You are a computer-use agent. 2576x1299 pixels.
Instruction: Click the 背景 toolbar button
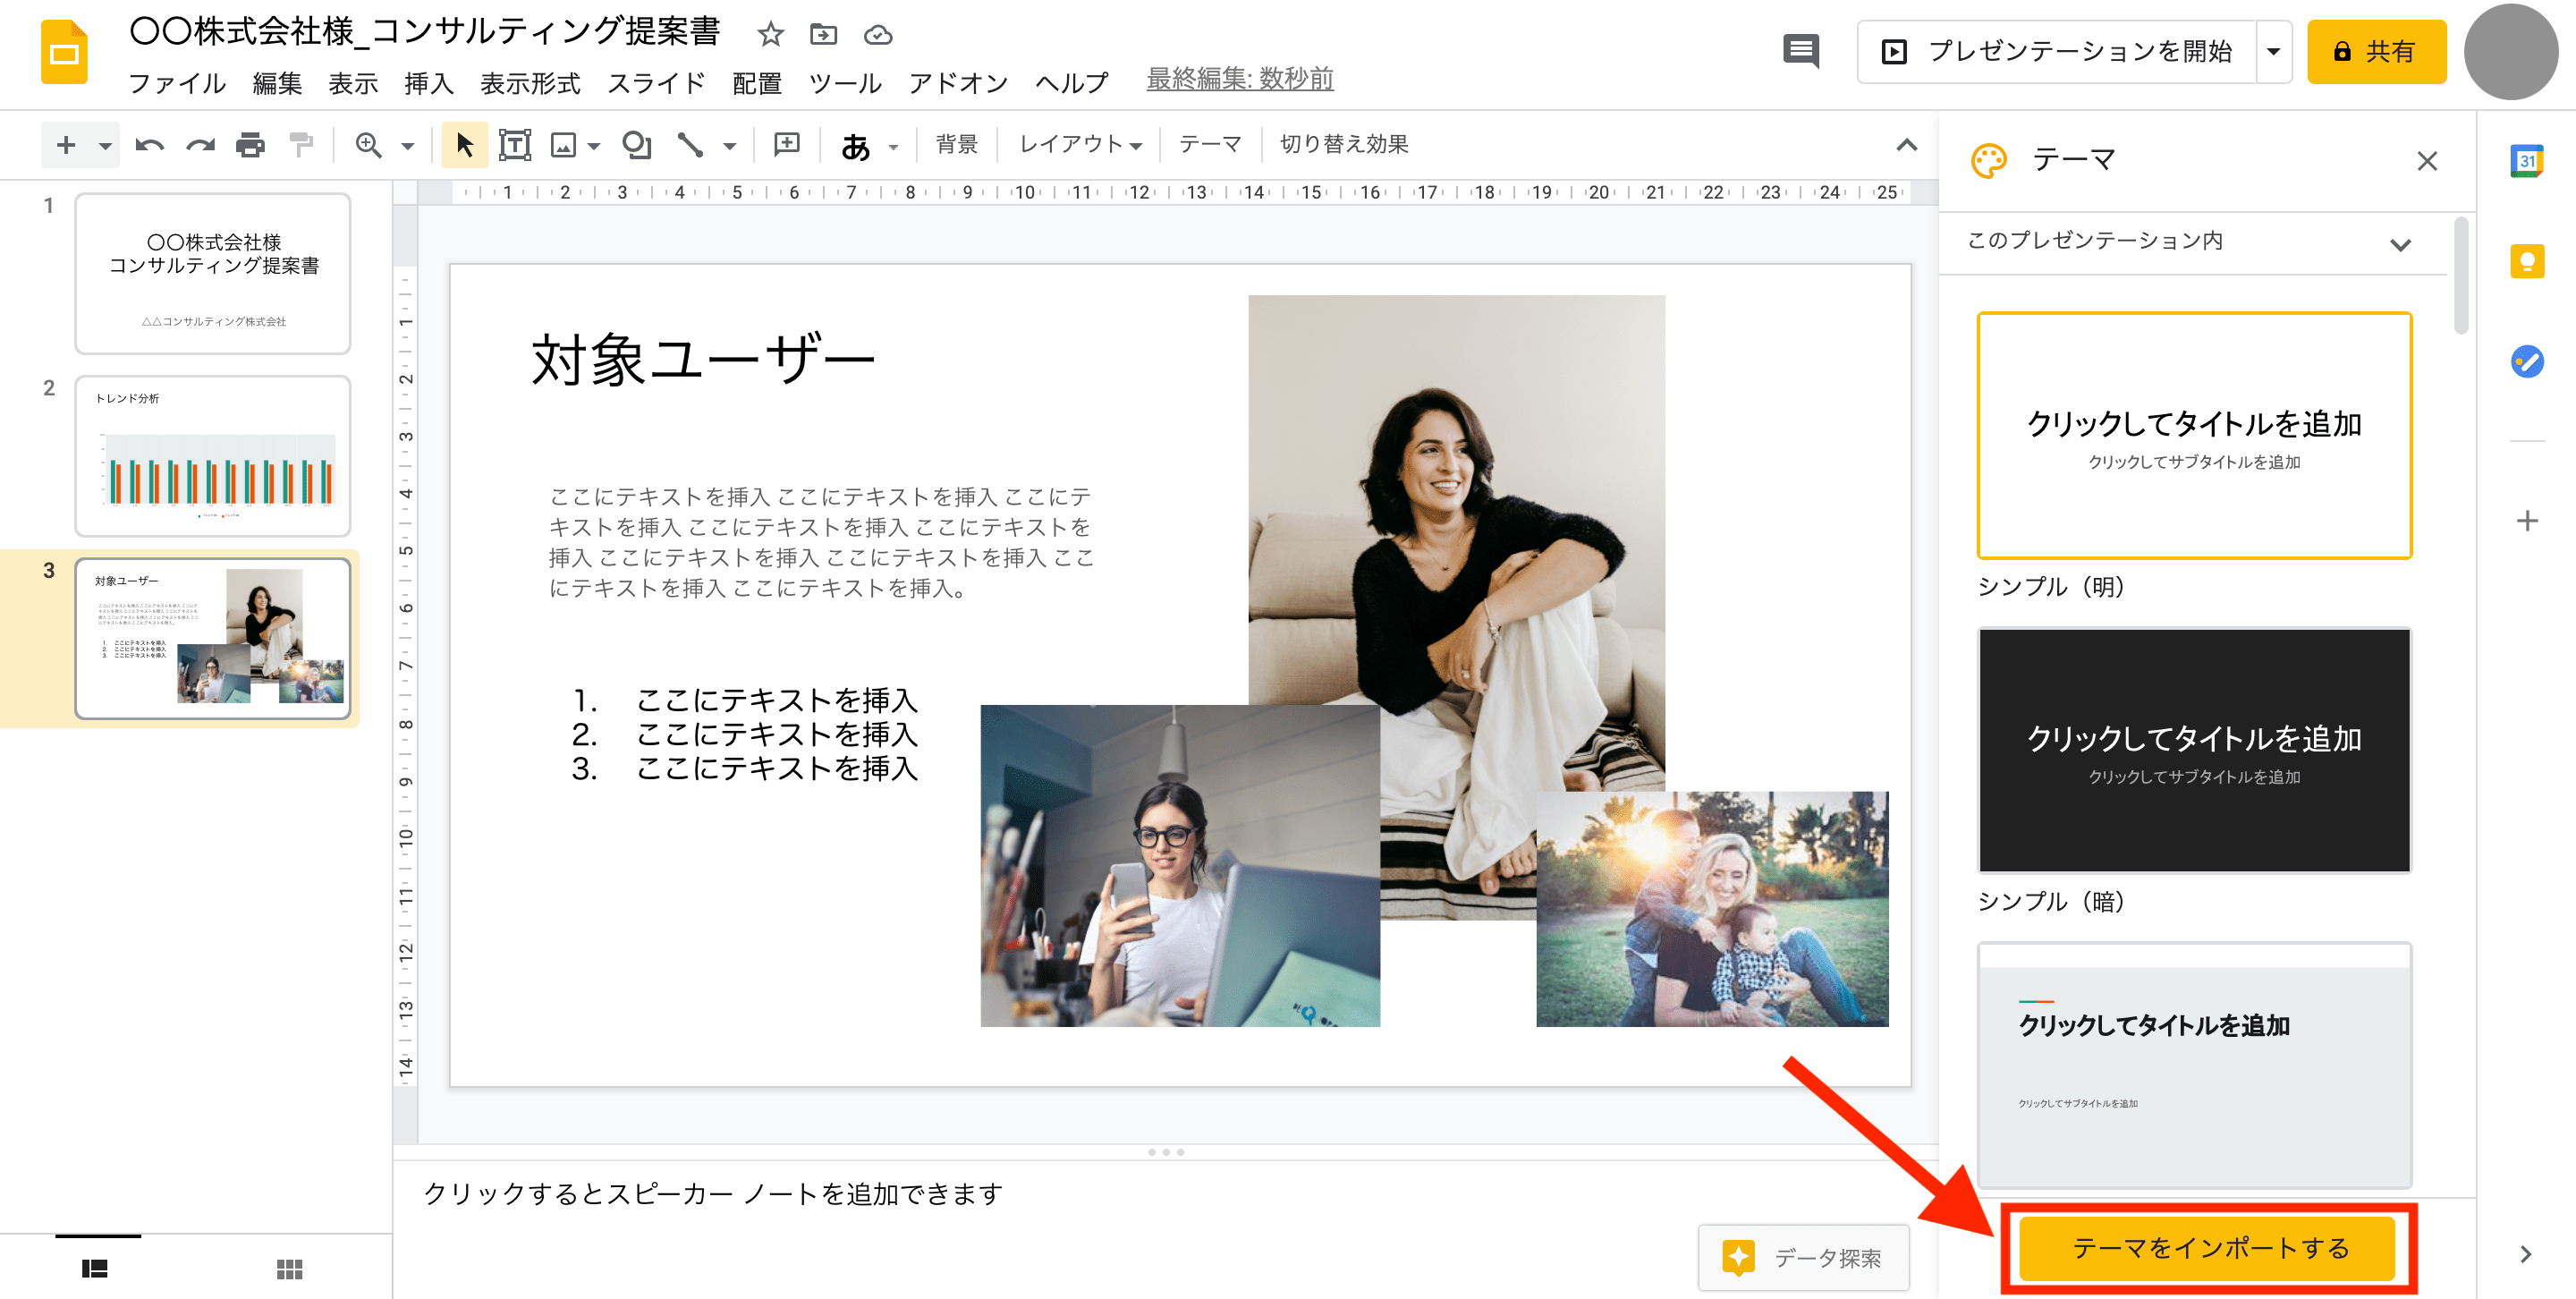956,145
